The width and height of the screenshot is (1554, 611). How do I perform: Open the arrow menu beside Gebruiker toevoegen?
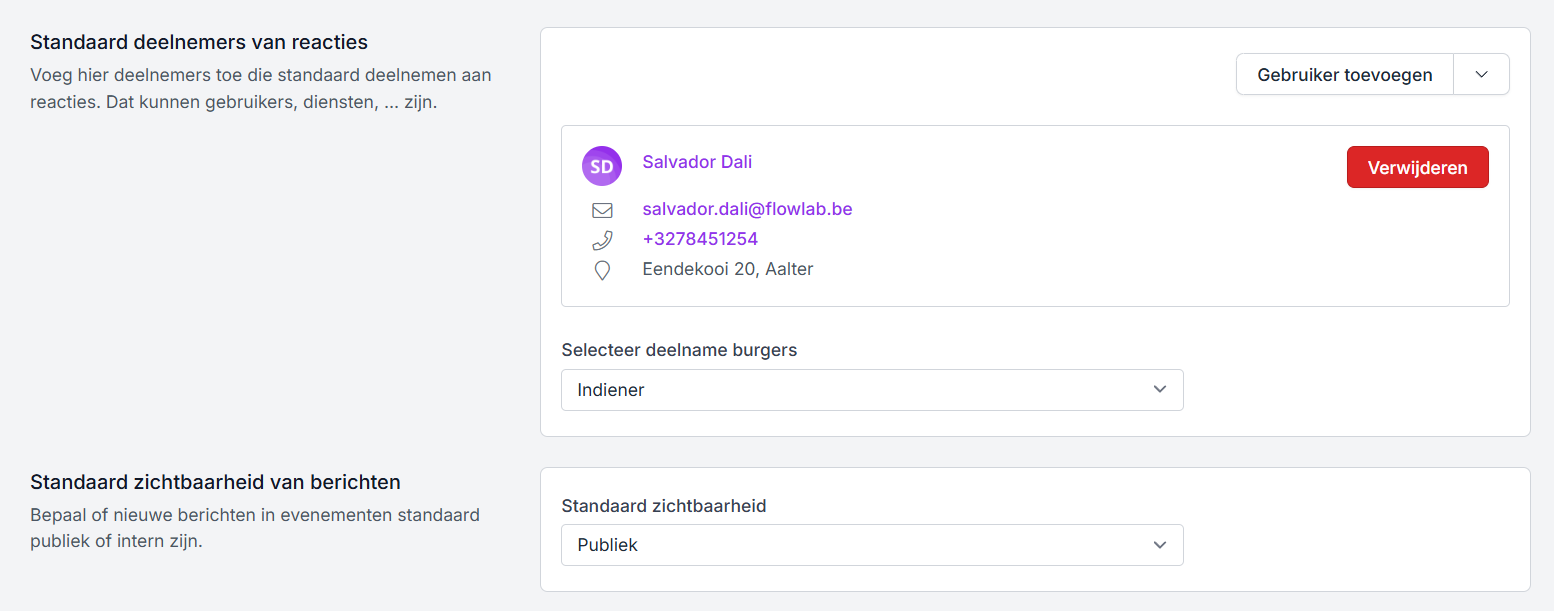[1481, 75]
